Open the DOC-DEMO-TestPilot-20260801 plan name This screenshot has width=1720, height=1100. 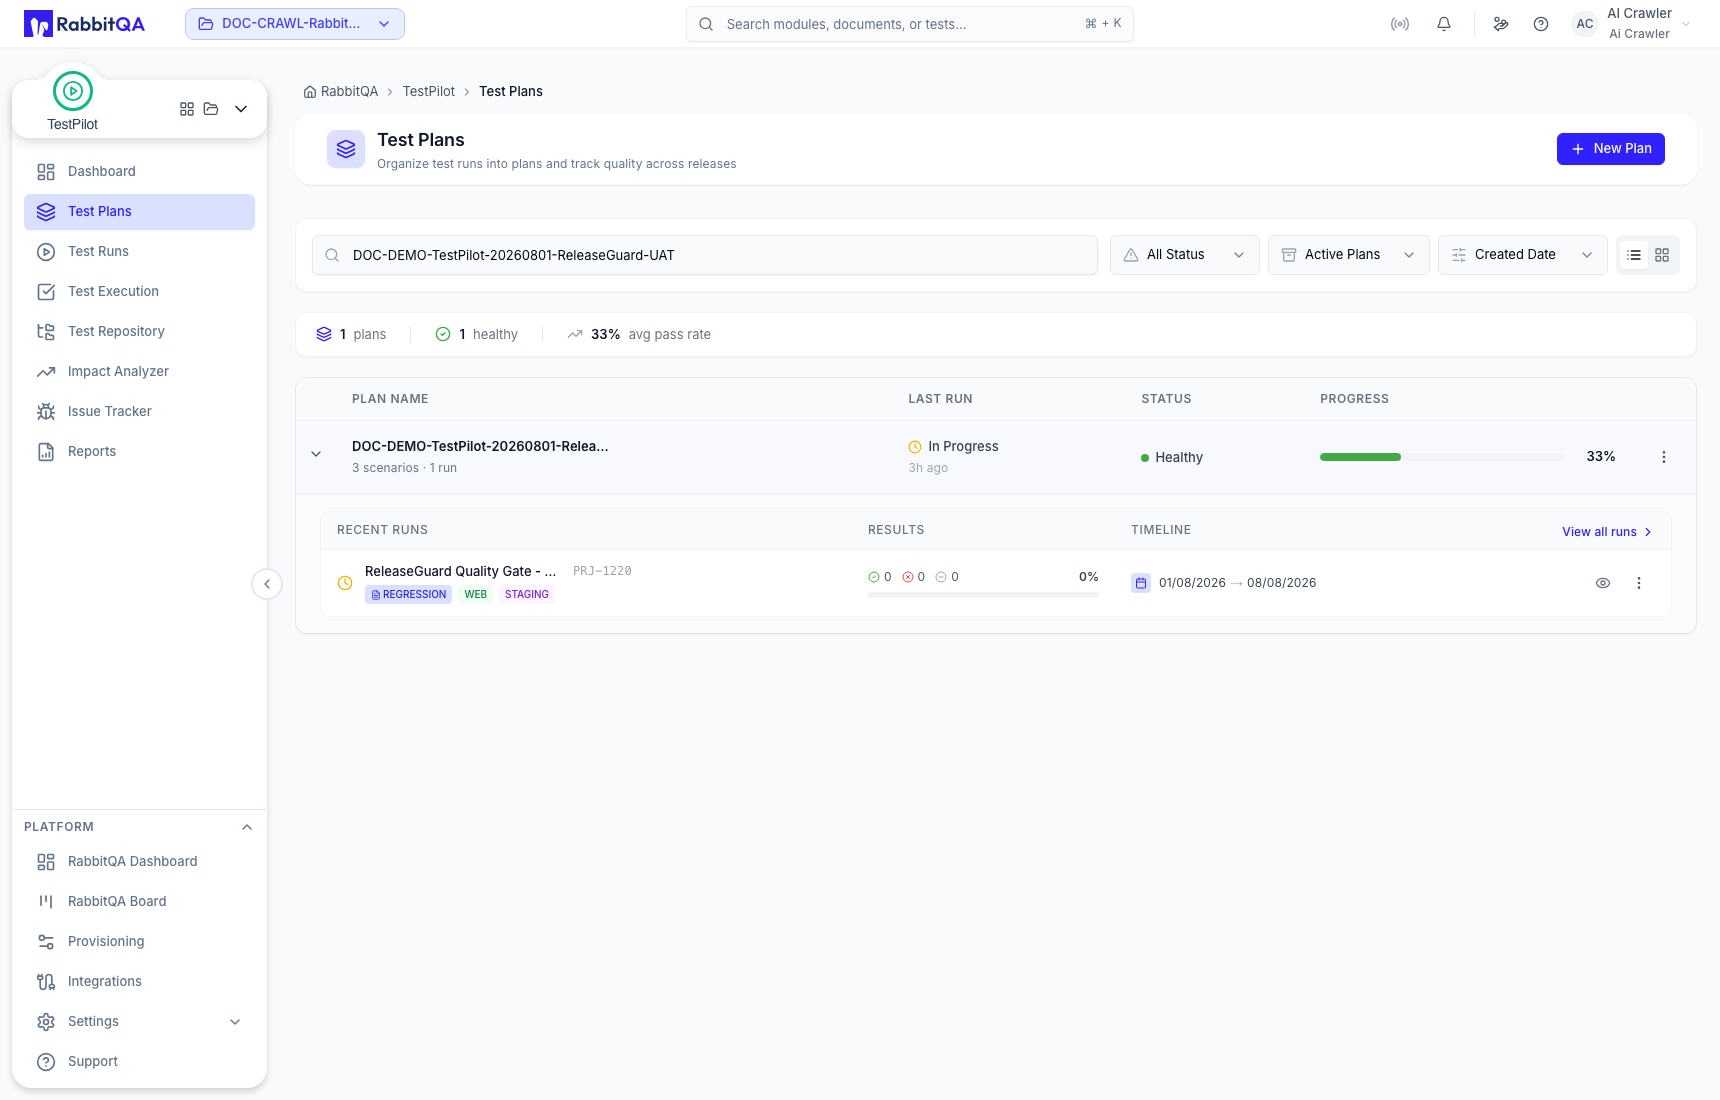pos(480,447)
